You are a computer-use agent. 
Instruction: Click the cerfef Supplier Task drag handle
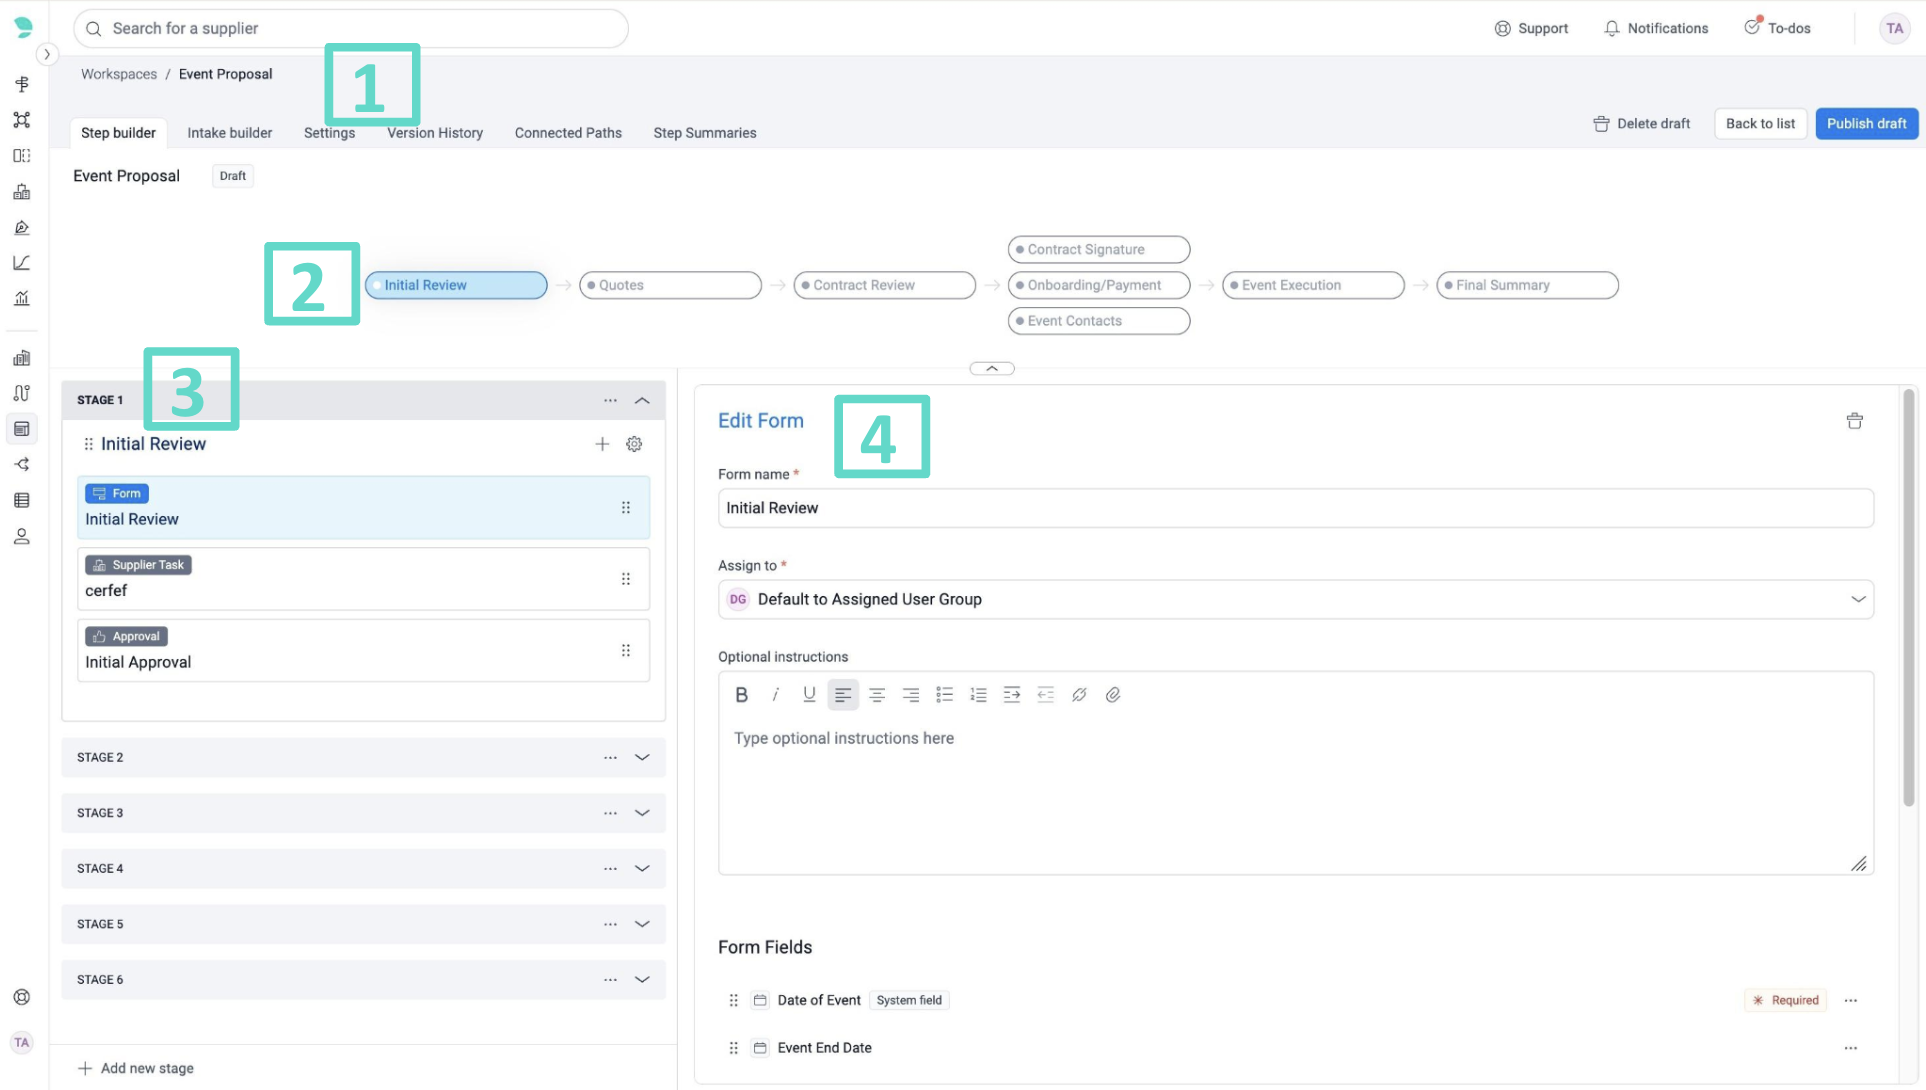626,579
